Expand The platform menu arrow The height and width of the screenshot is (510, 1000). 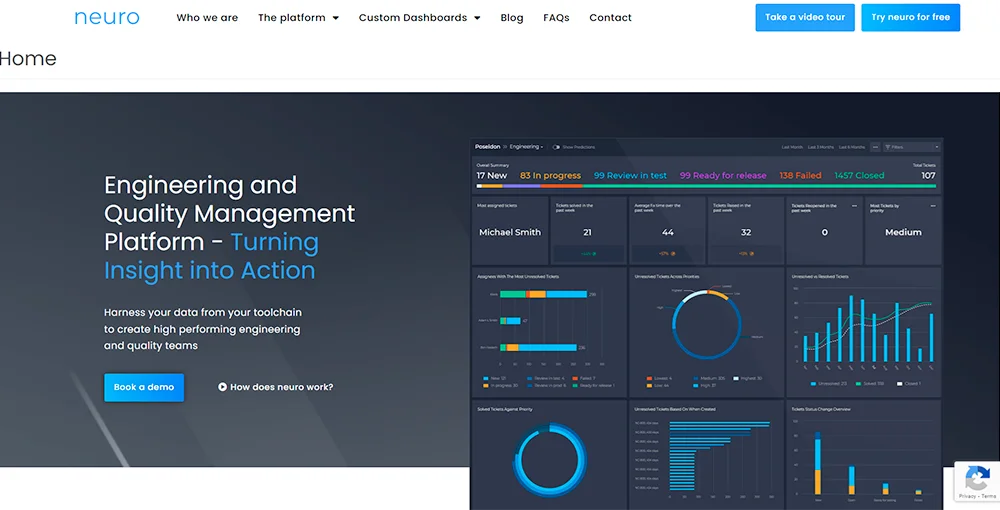click(336, 18)
